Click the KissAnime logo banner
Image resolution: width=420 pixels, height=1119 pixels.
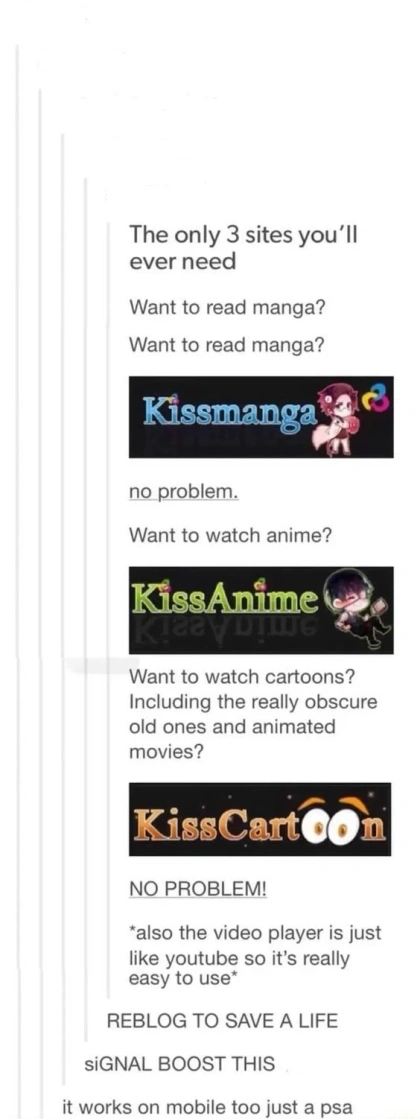pos(261,610)
